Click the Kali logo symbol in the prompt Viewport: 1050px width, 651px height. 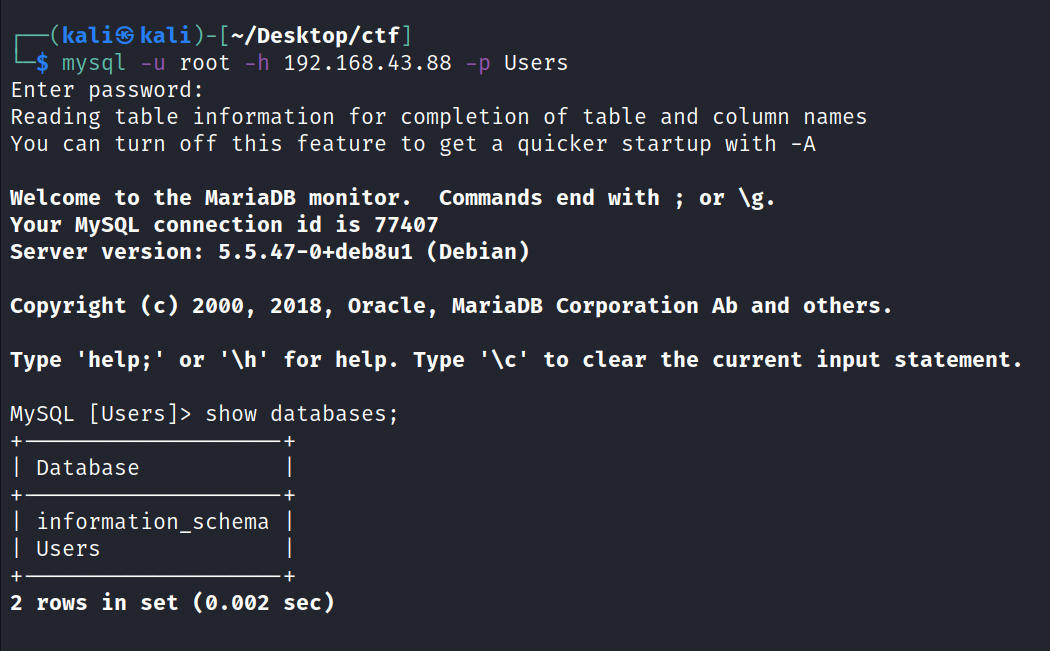125,37
